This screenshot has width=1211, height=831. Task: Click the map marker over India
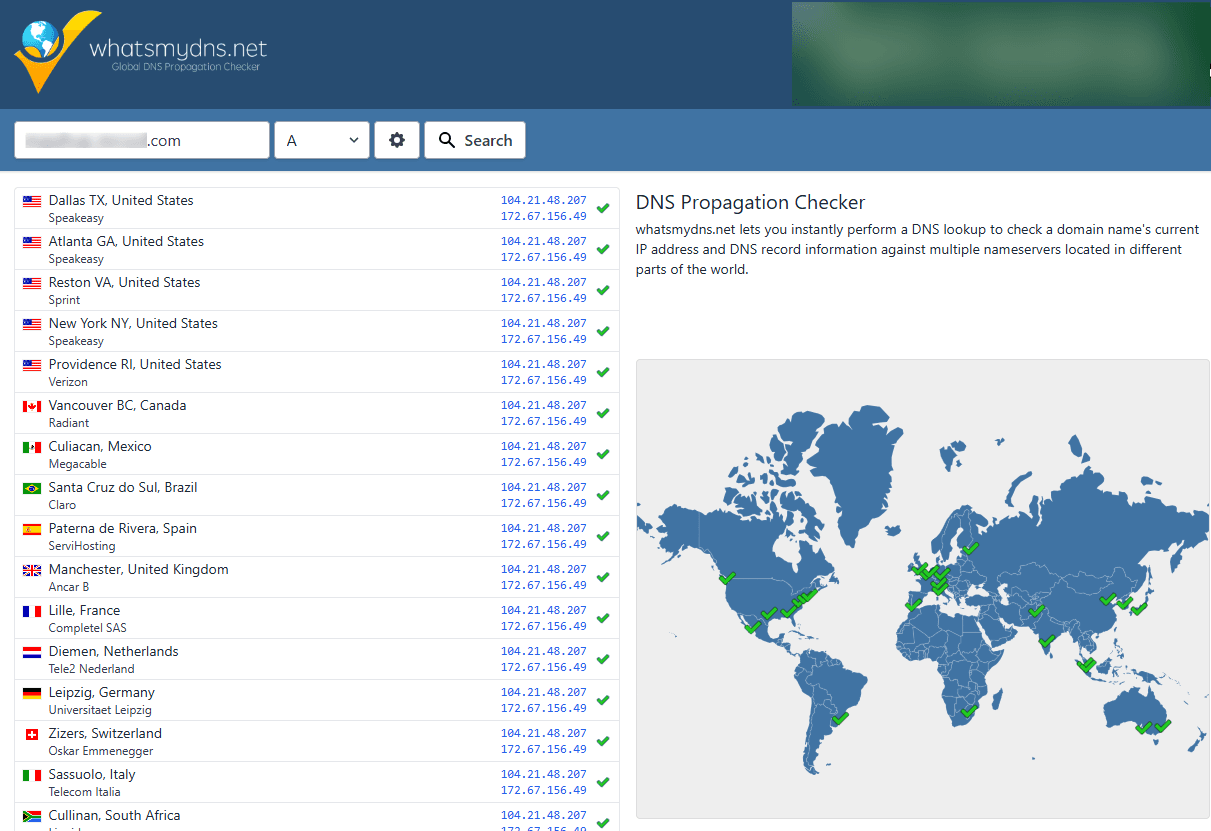[x=1046, y=640]
